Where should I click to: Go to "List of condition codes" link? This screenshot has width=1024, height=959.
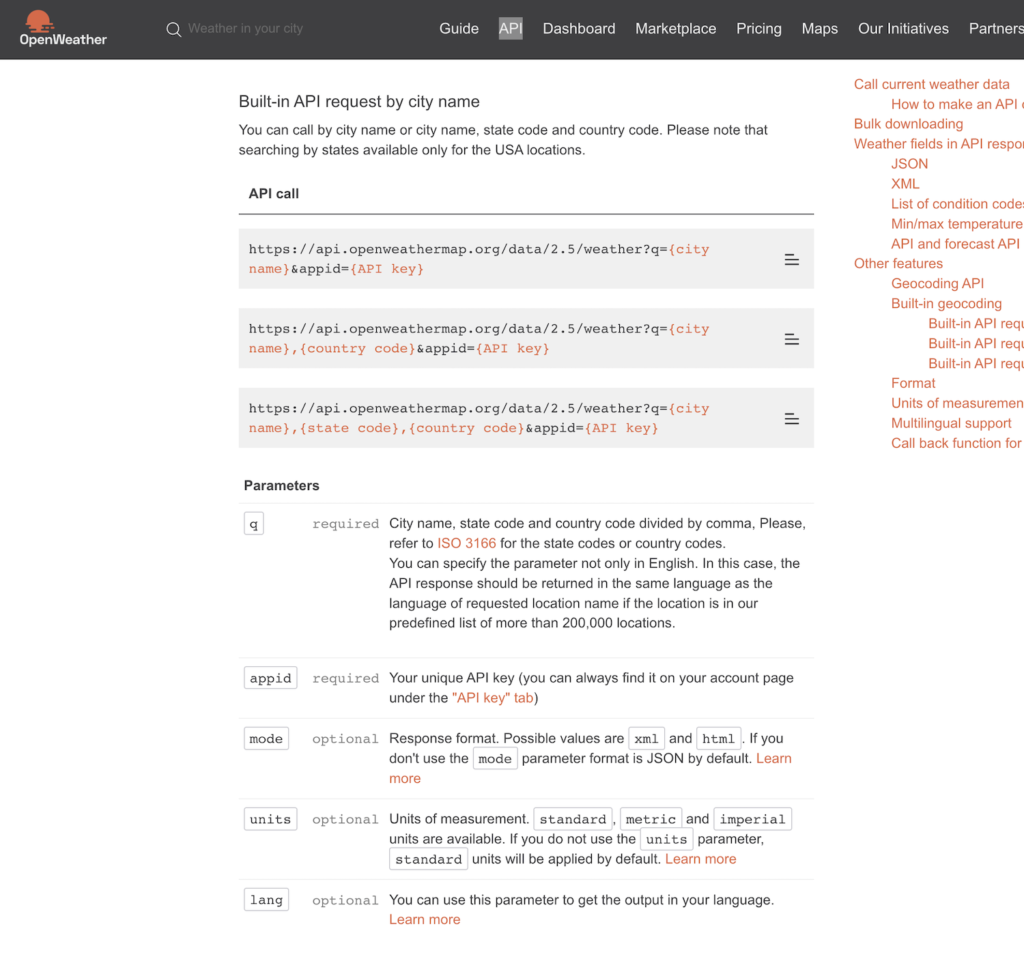[x=957, y=204]
